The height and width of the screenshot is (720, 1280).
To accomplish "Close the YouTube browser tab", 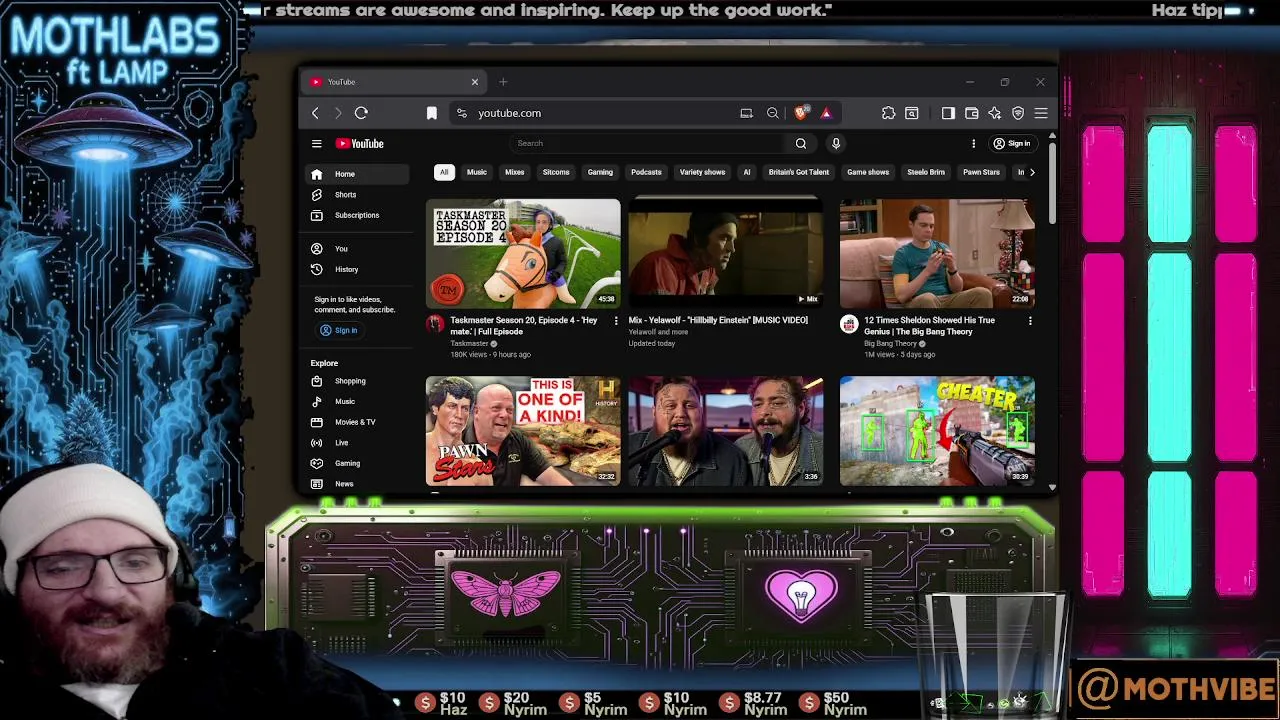I will (x=475, y=82).
